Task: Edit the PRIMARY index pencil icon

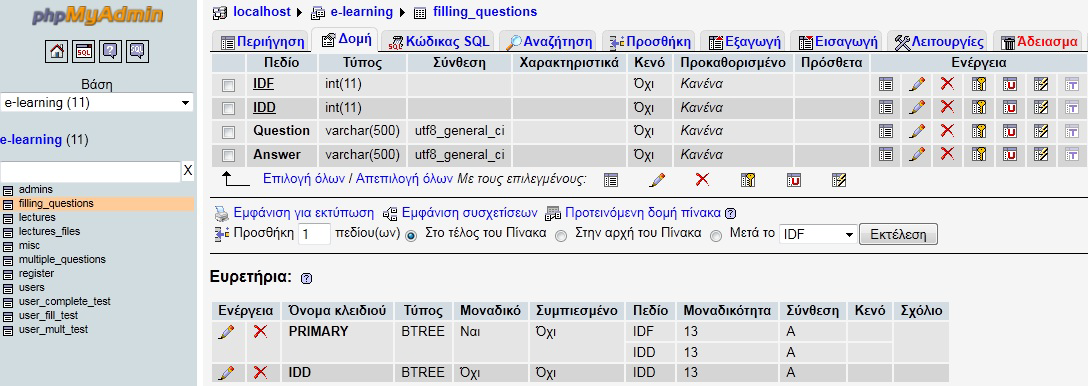Action: (x=226, y=333)
